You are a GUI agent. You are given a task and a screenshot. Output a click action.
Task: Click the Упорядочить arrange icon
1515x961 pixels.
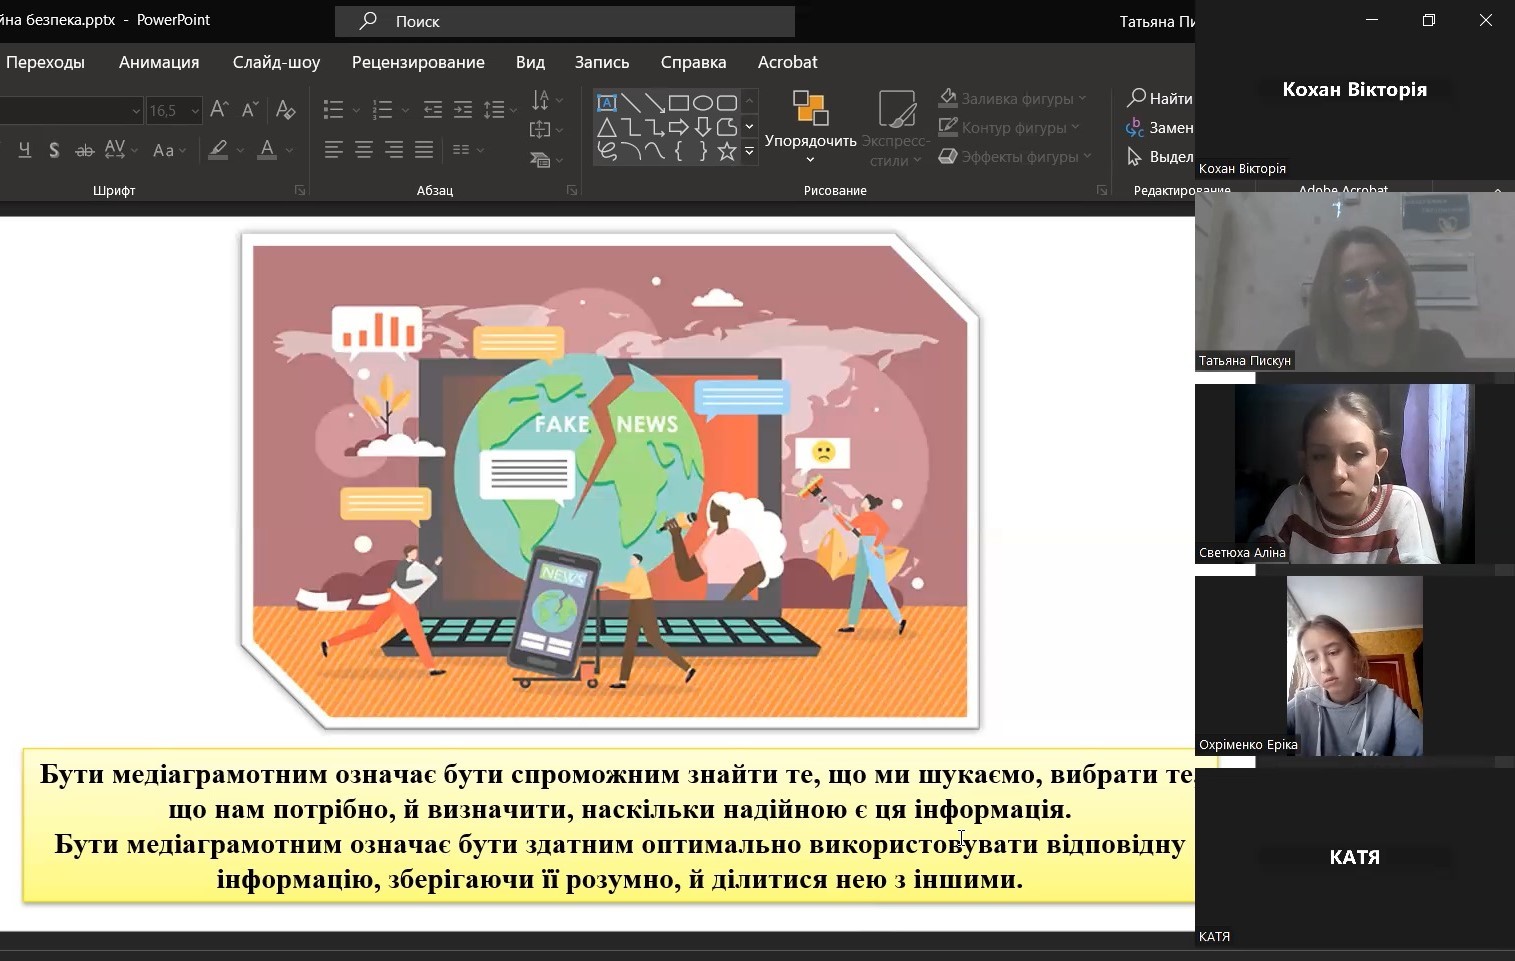click(x=810, y=108)
